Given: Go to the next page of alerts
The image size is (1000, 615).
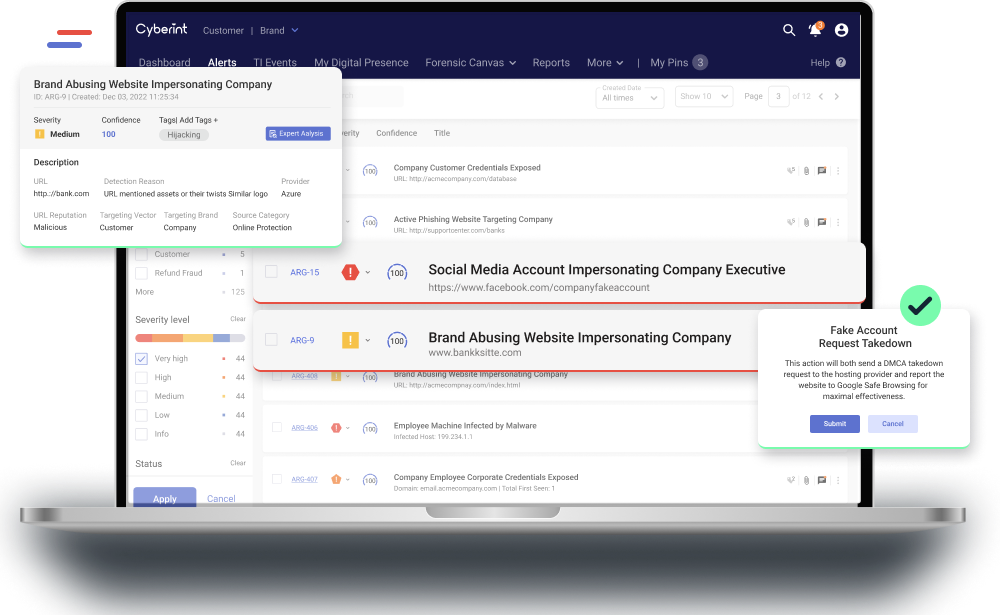Looking at the screenshot, I should [x=837, y=96].
